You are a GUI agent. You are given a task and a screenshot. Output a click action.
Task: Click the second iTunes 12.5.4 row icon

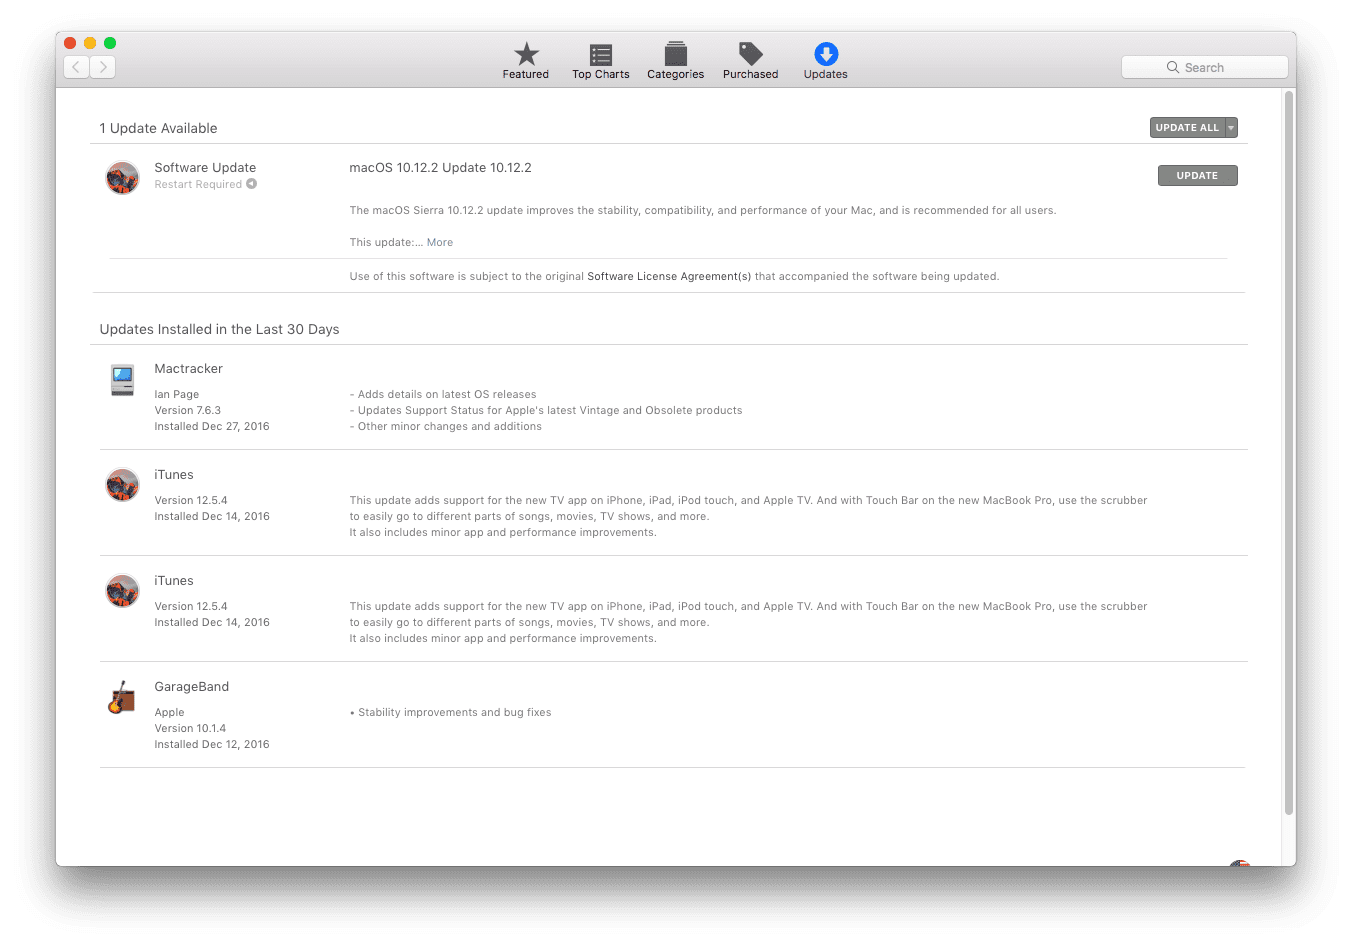coord(122,591)
